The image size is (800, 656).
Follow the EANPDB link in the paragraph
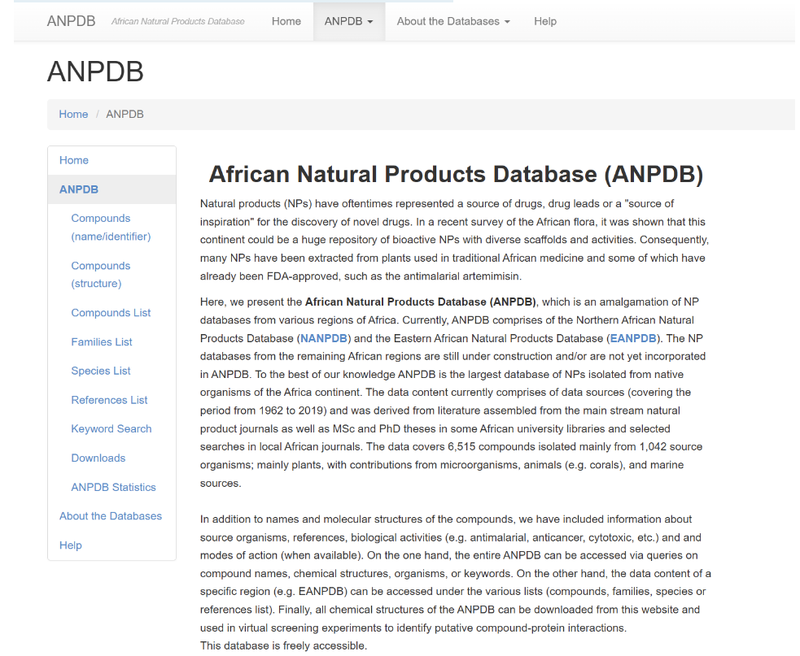[x=633, y=338]
